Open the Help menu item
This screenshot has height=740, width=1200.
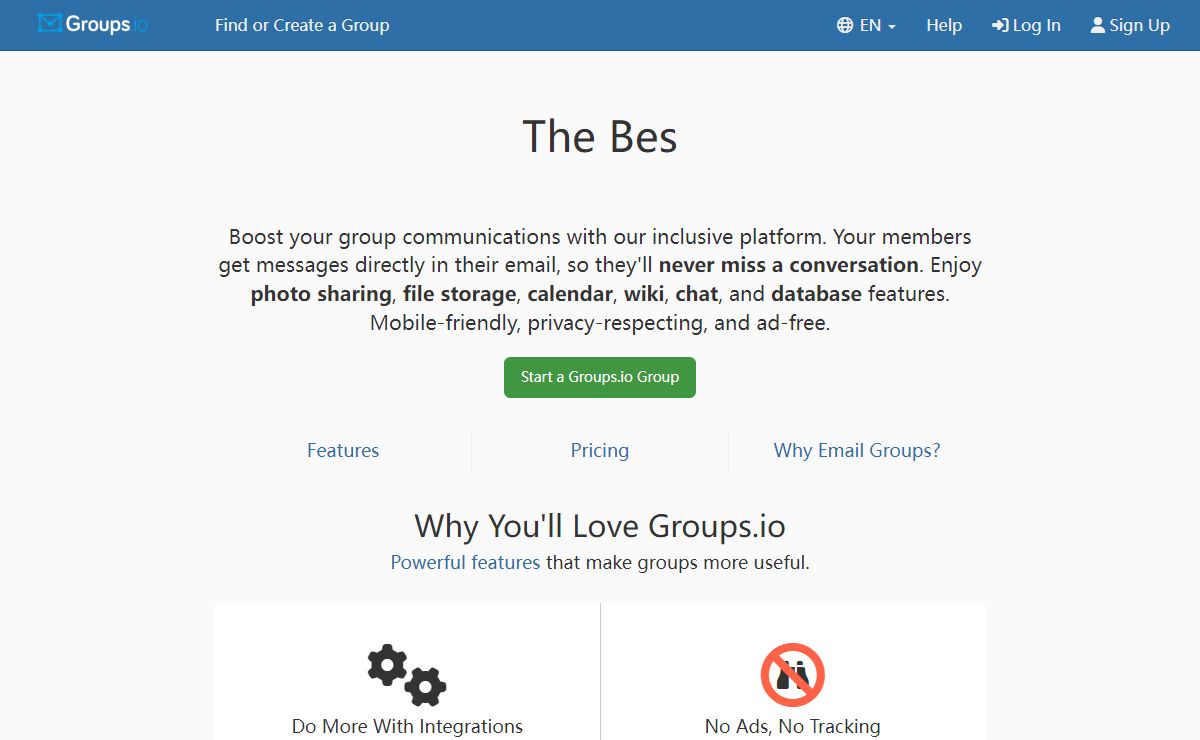click(944, 26)
